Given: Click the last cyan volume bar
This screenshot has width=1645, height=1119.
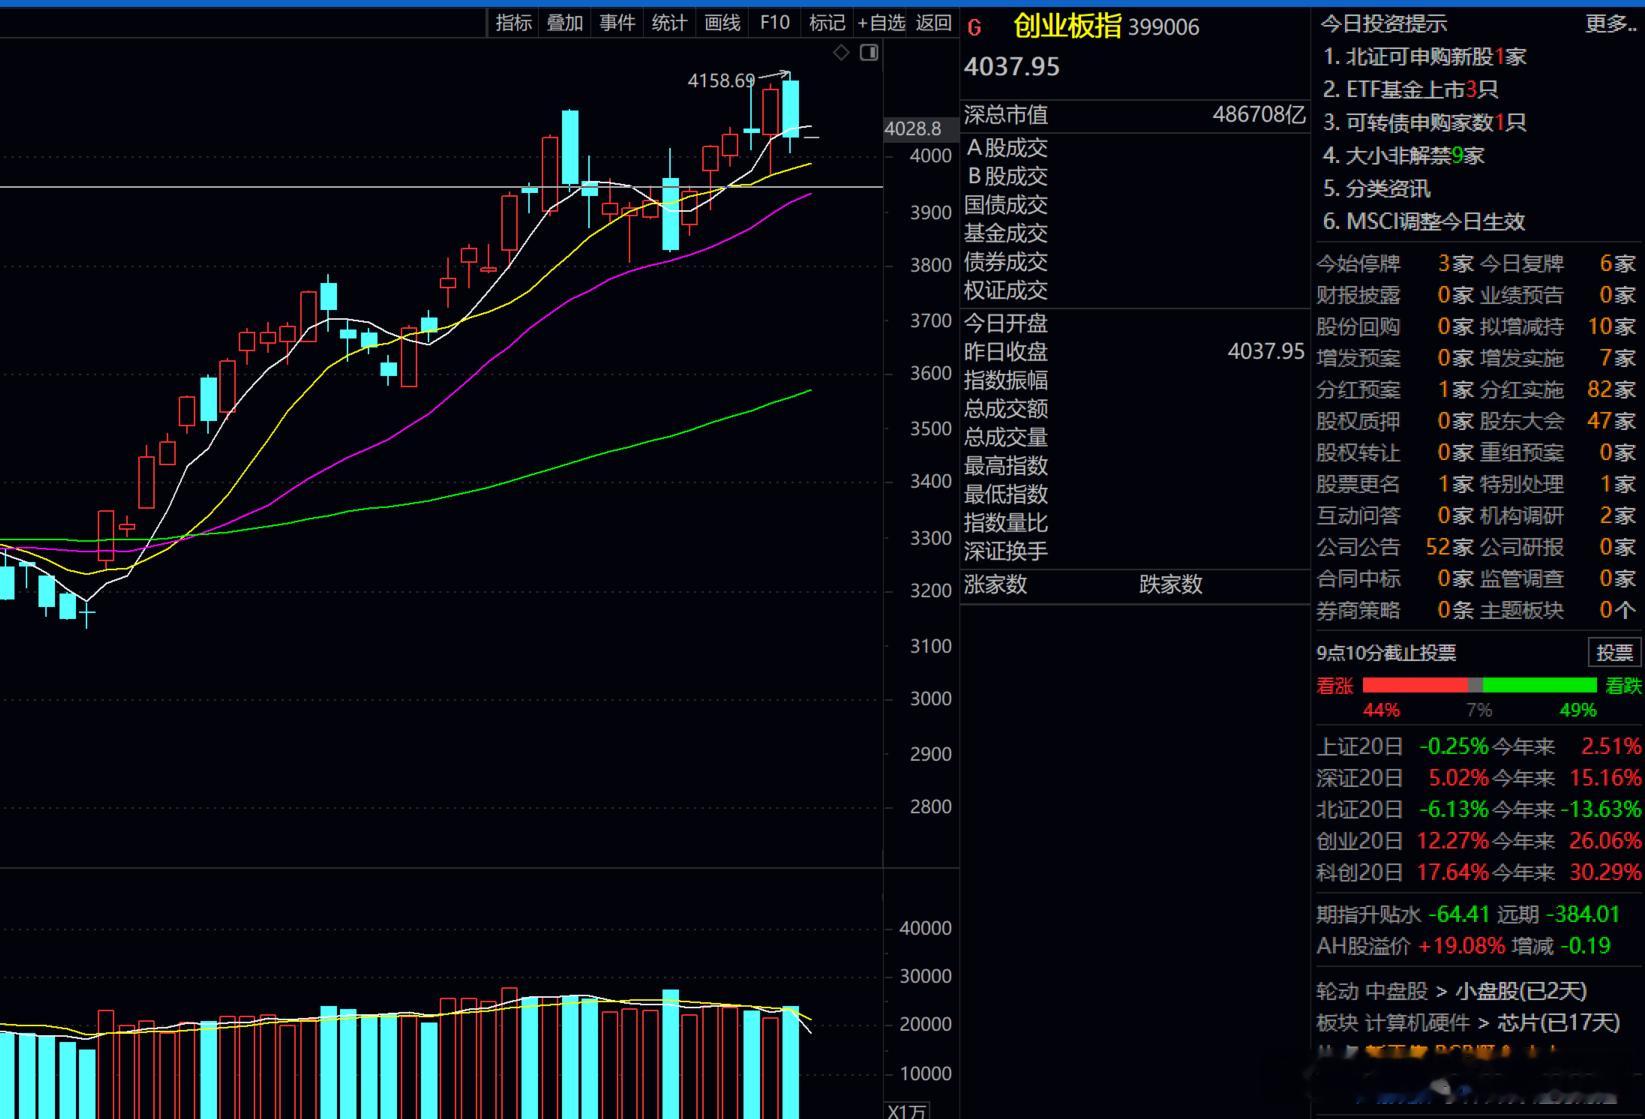Looking at the screenshot, I should (x=791, y=1062).
